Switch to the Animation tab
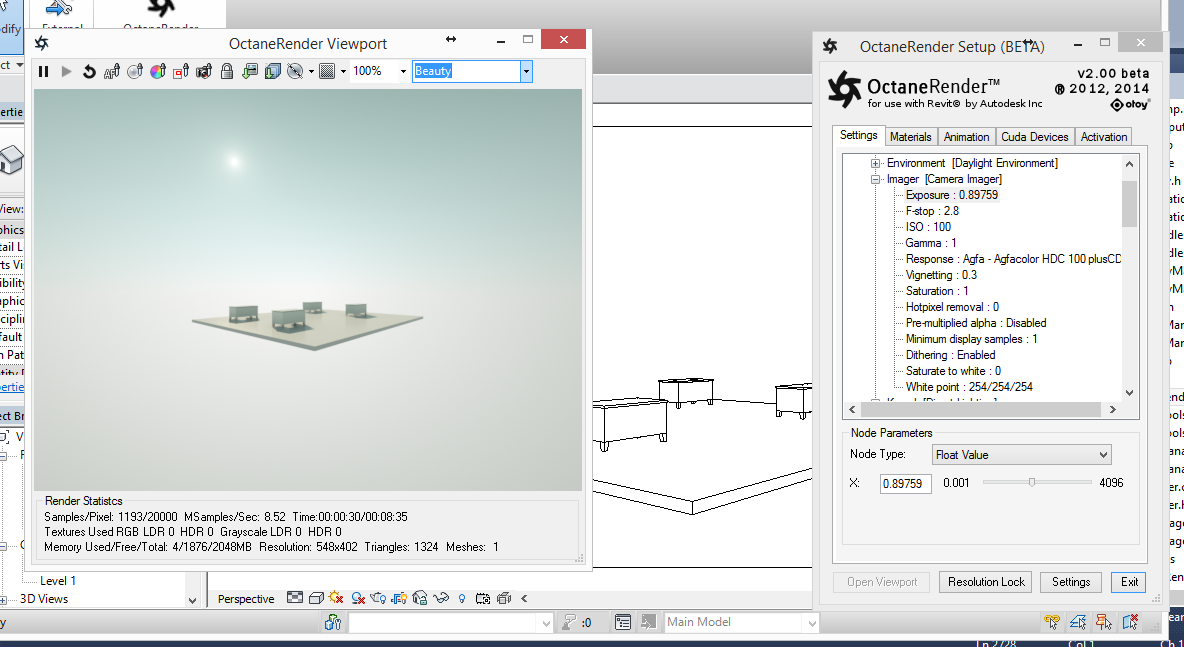 (x=966, y=137)
